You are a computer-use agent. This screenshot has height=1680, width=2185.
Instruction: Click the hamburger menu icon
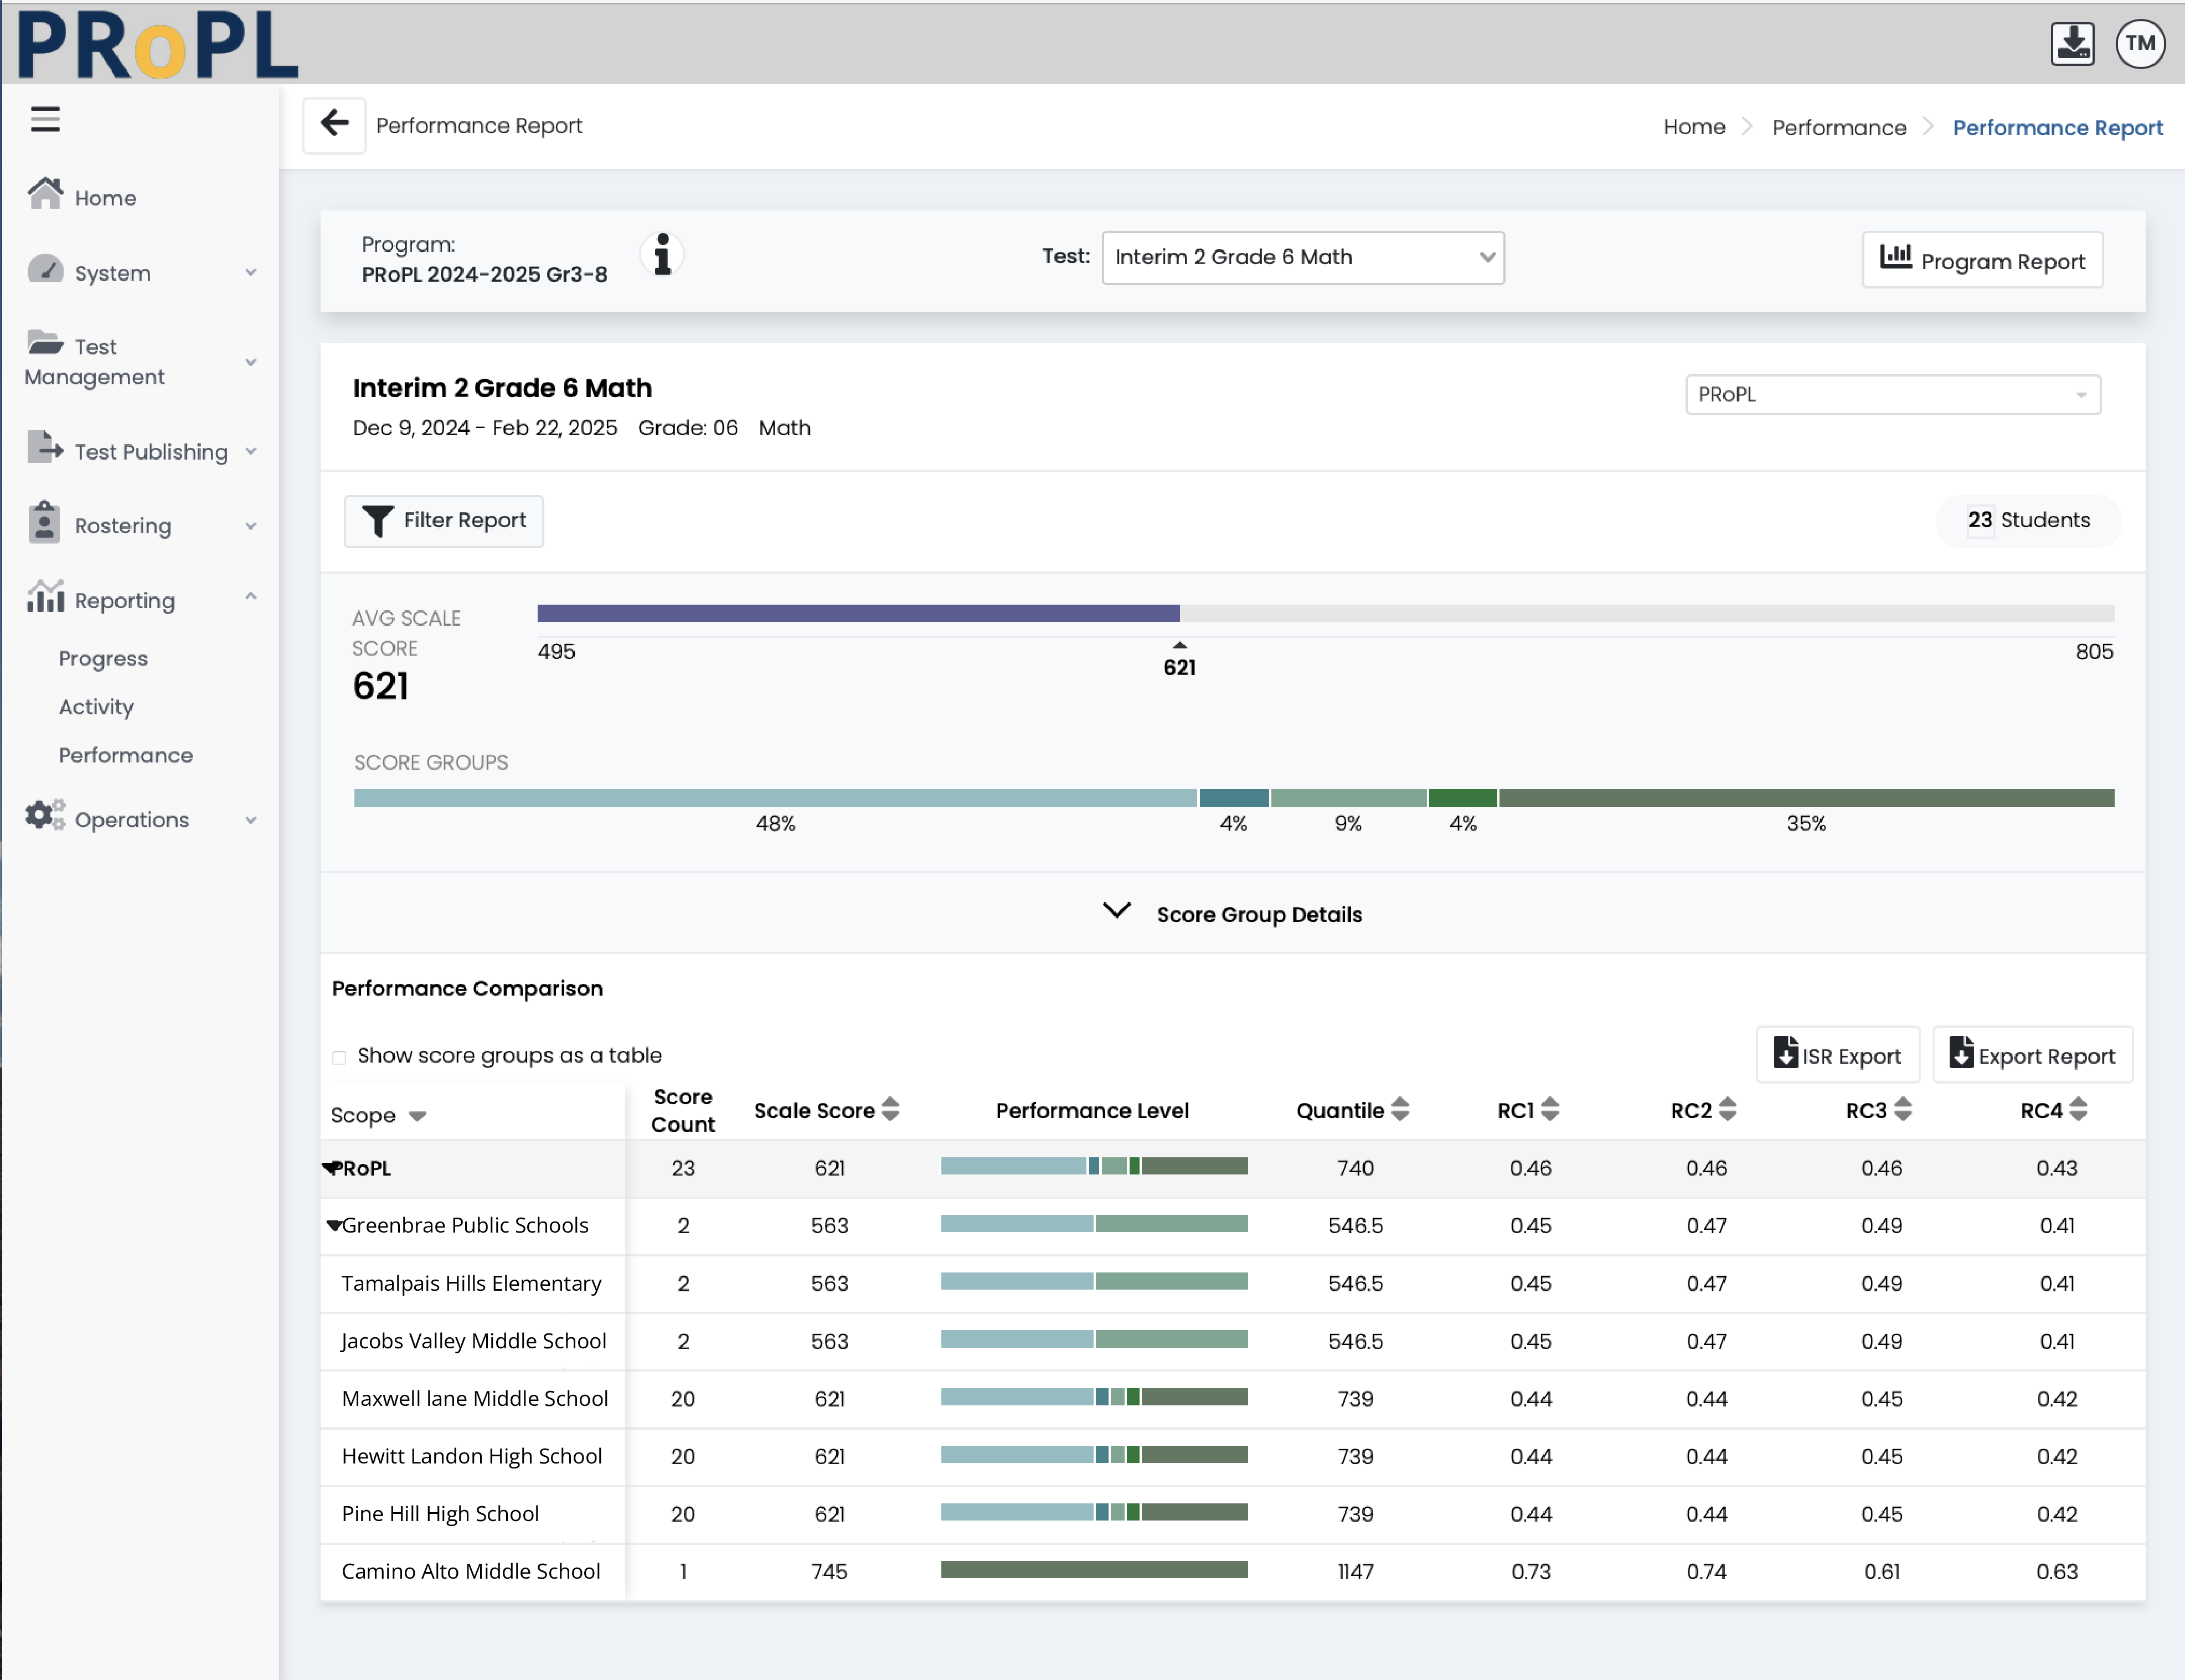click(45, 119)
